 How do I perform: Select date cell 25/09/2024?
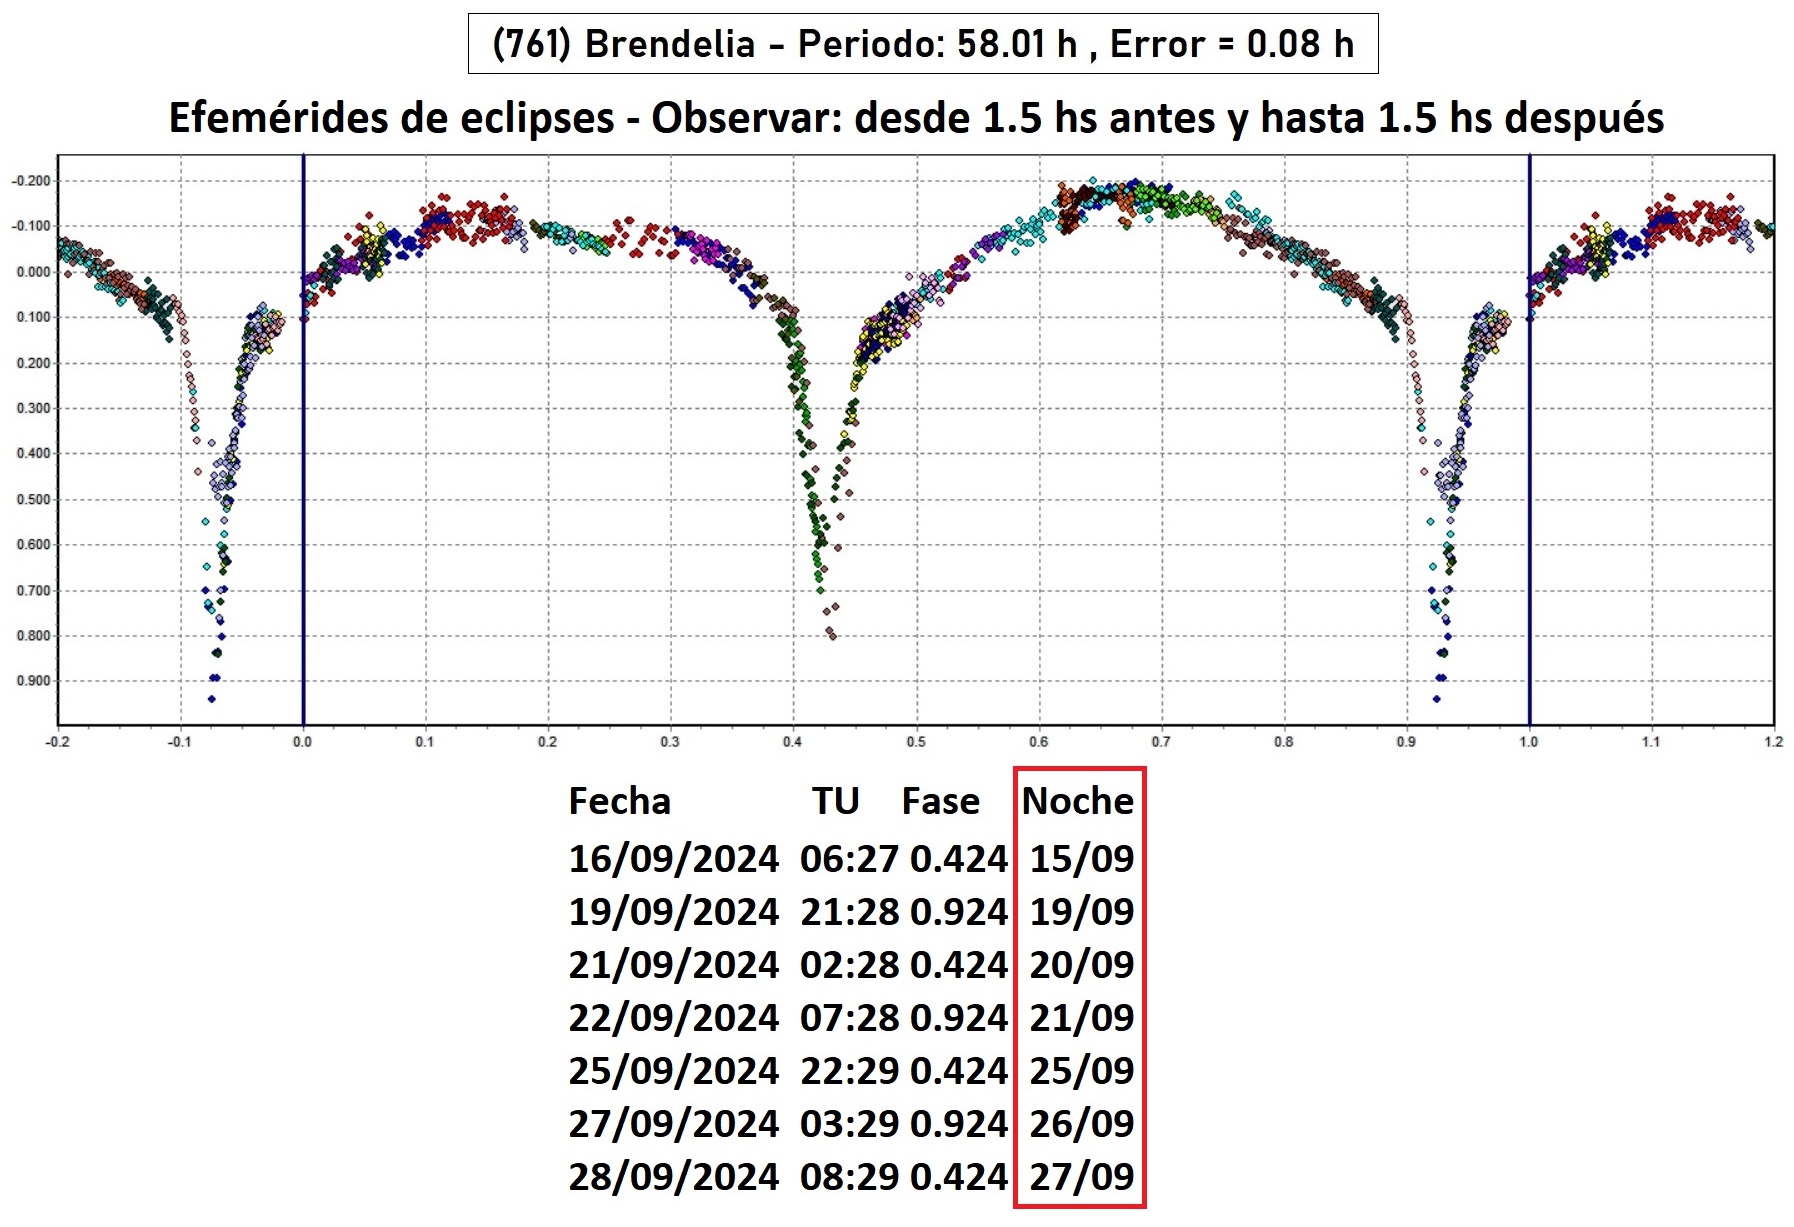tap(674, 1071)
